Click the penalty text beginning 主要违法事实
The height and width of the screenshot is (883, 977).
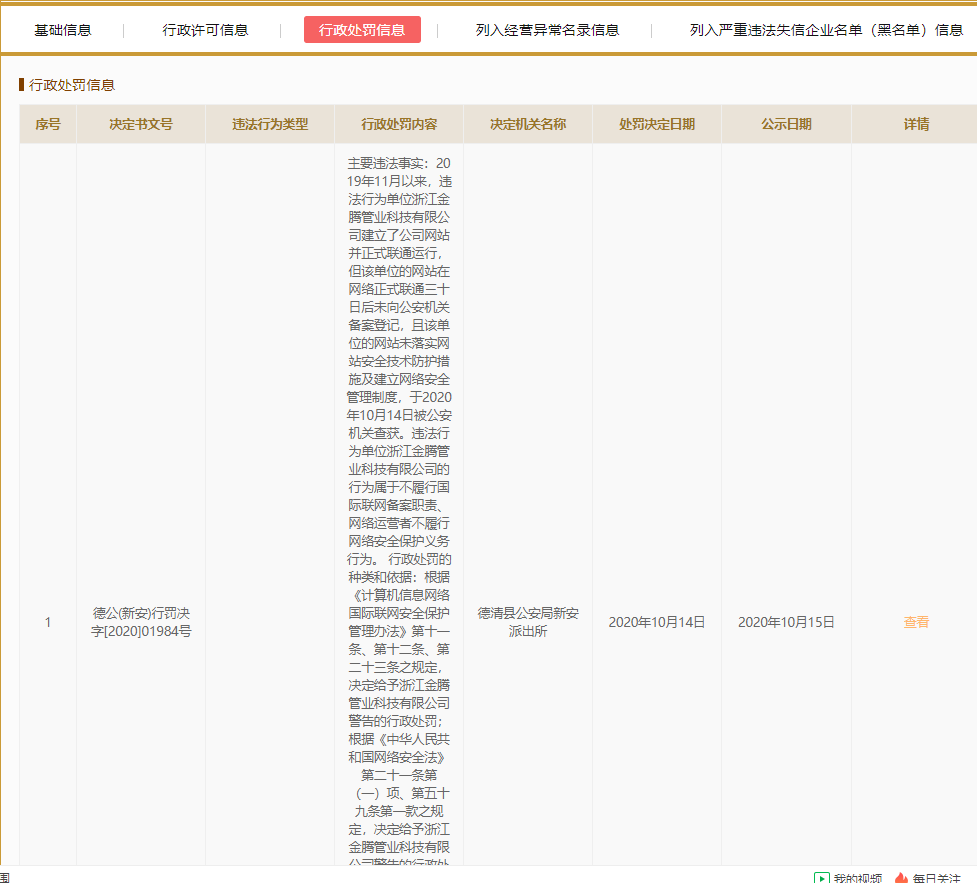[x=399, y=510]
